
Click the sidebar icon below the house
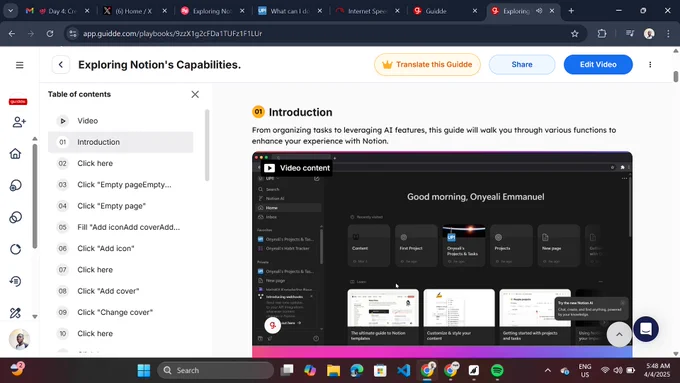15,186
